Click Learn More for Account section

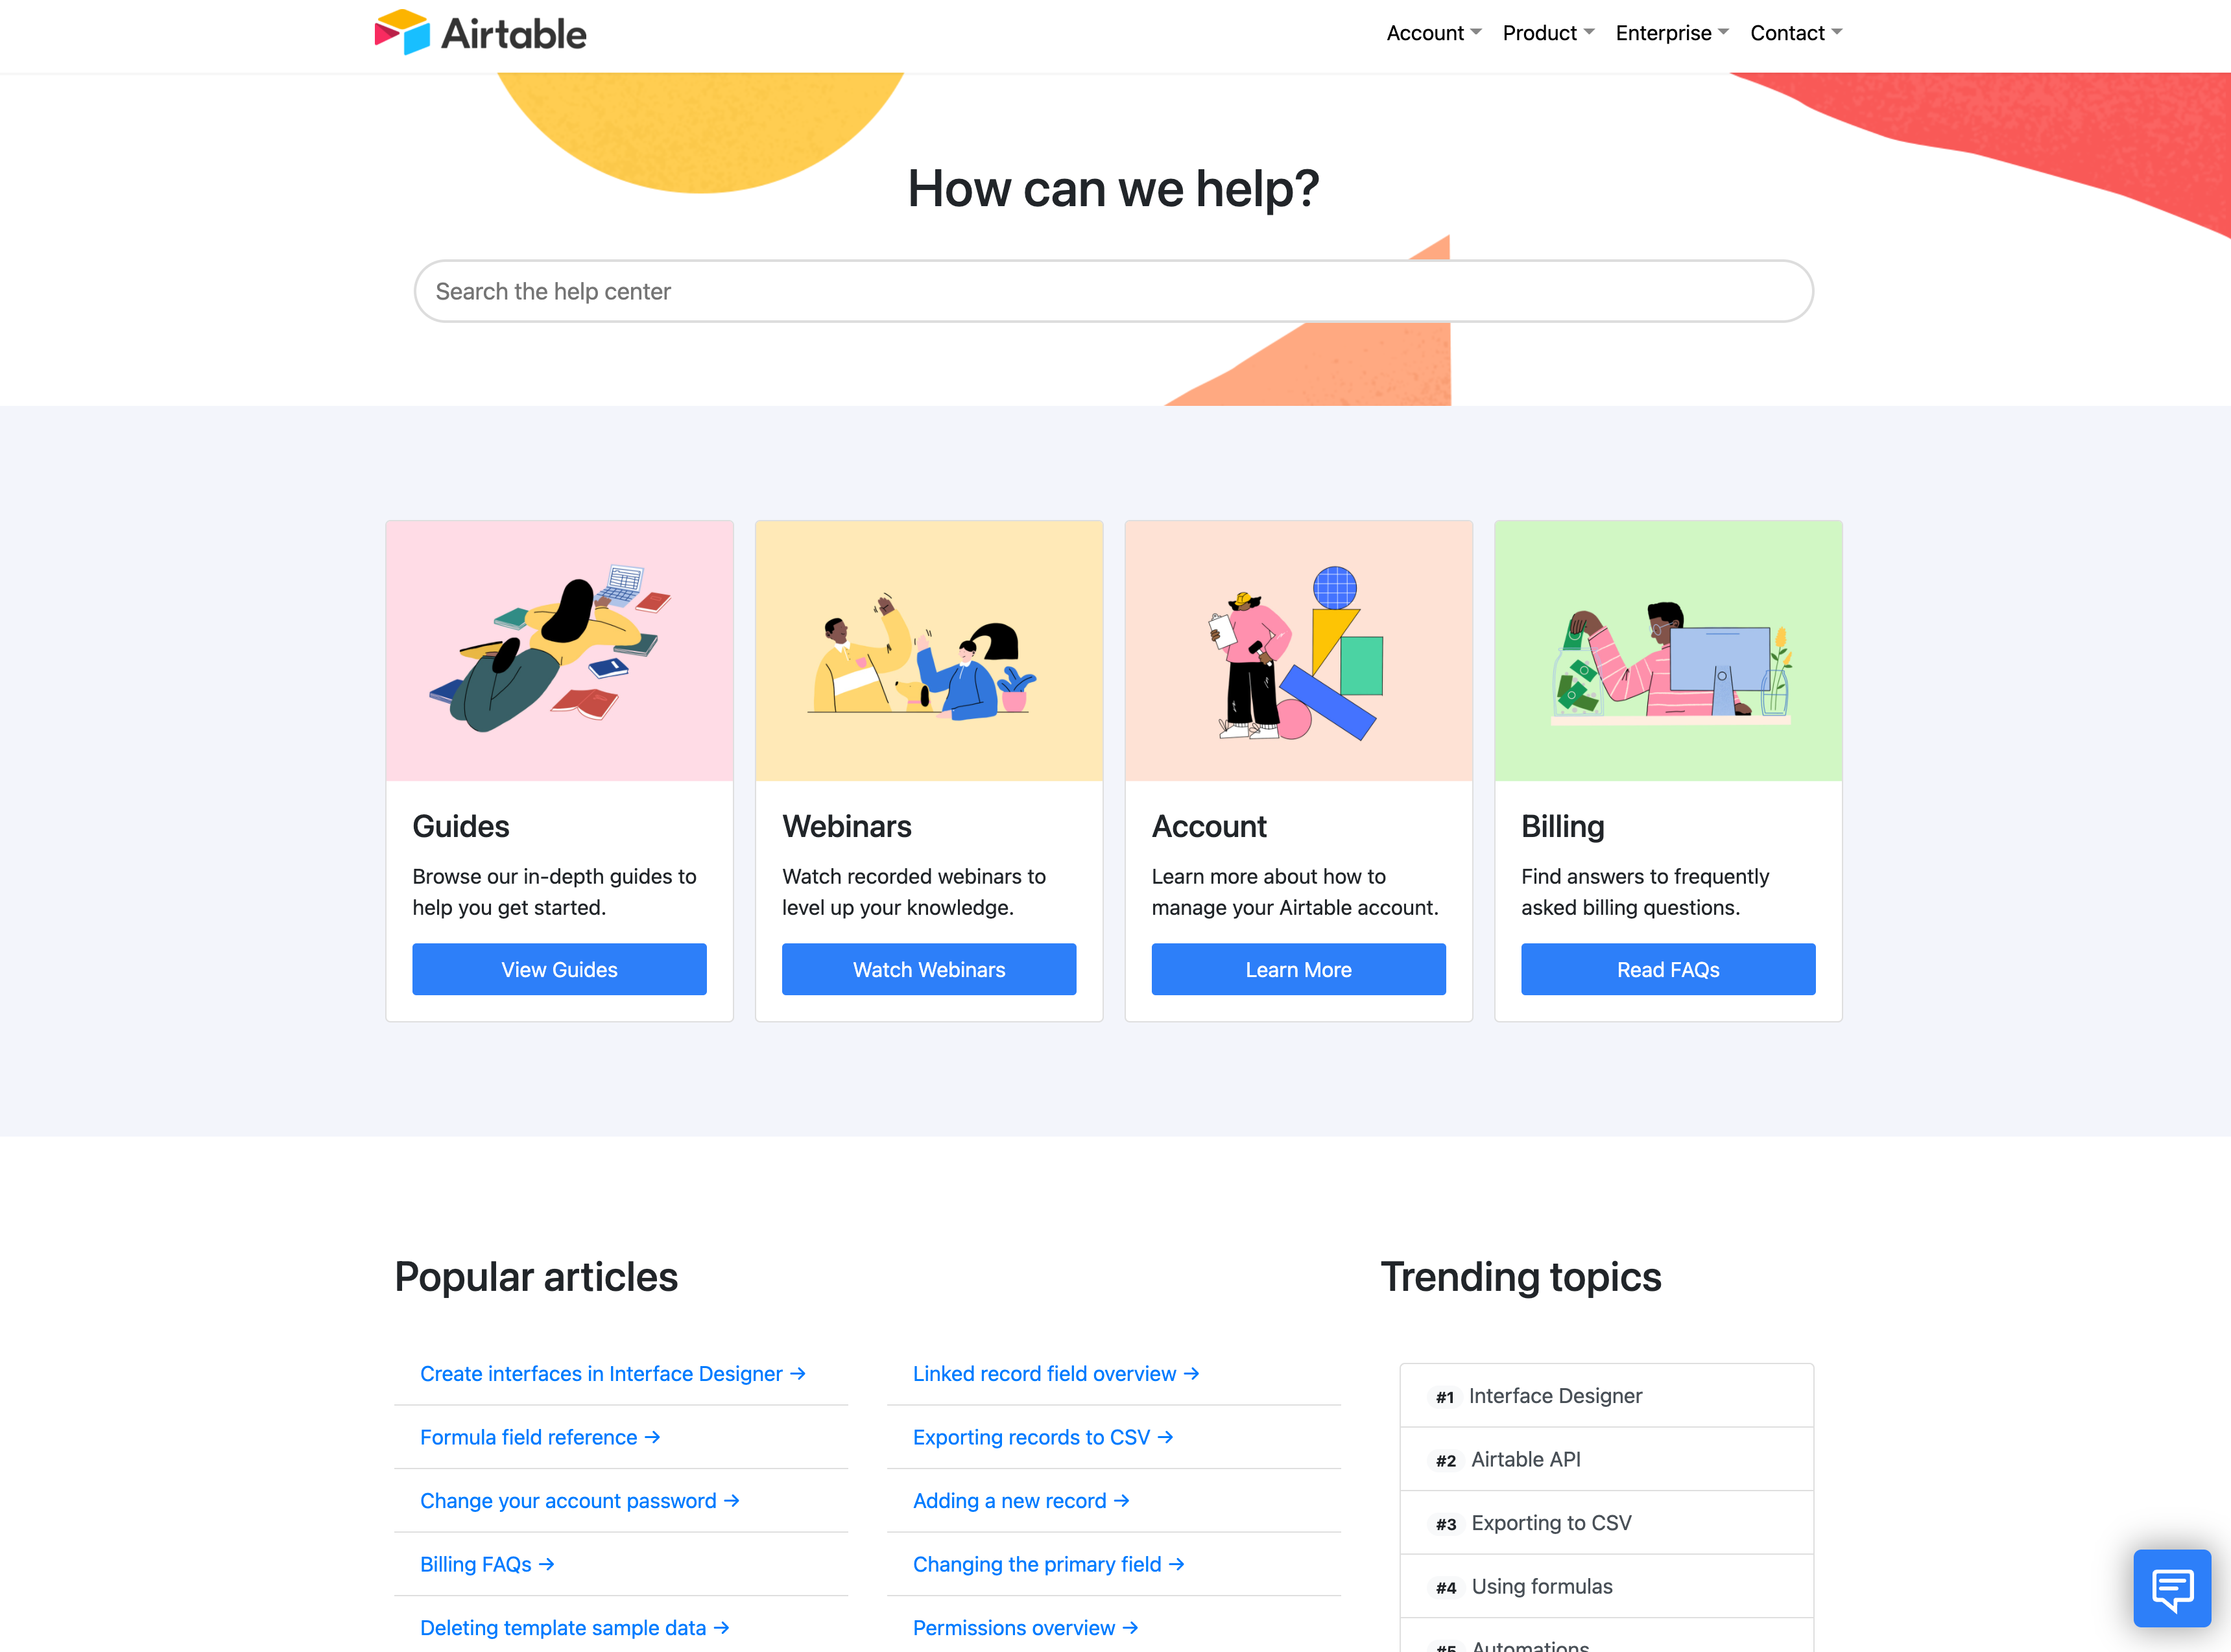coord(1298,968)
